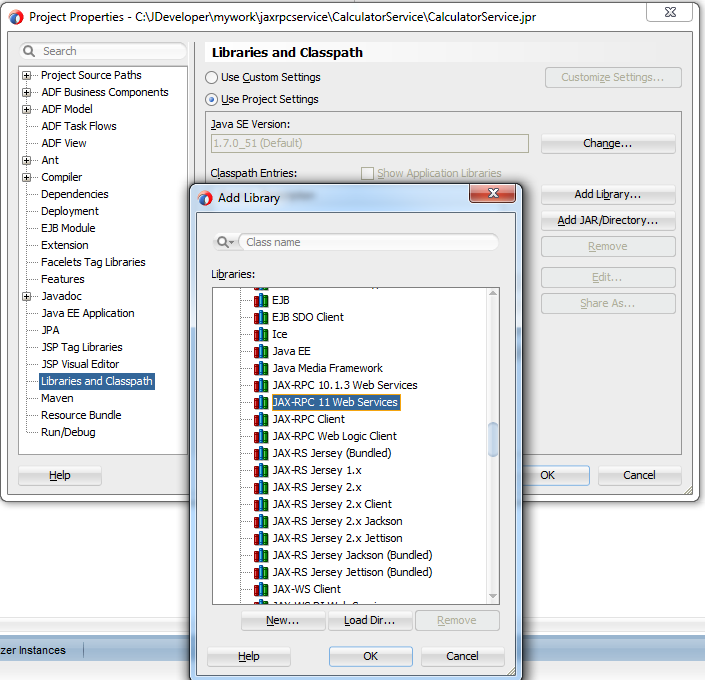Click the JDeveloper icon in Project Properties title
705x680 pixels.
point(16,17)
